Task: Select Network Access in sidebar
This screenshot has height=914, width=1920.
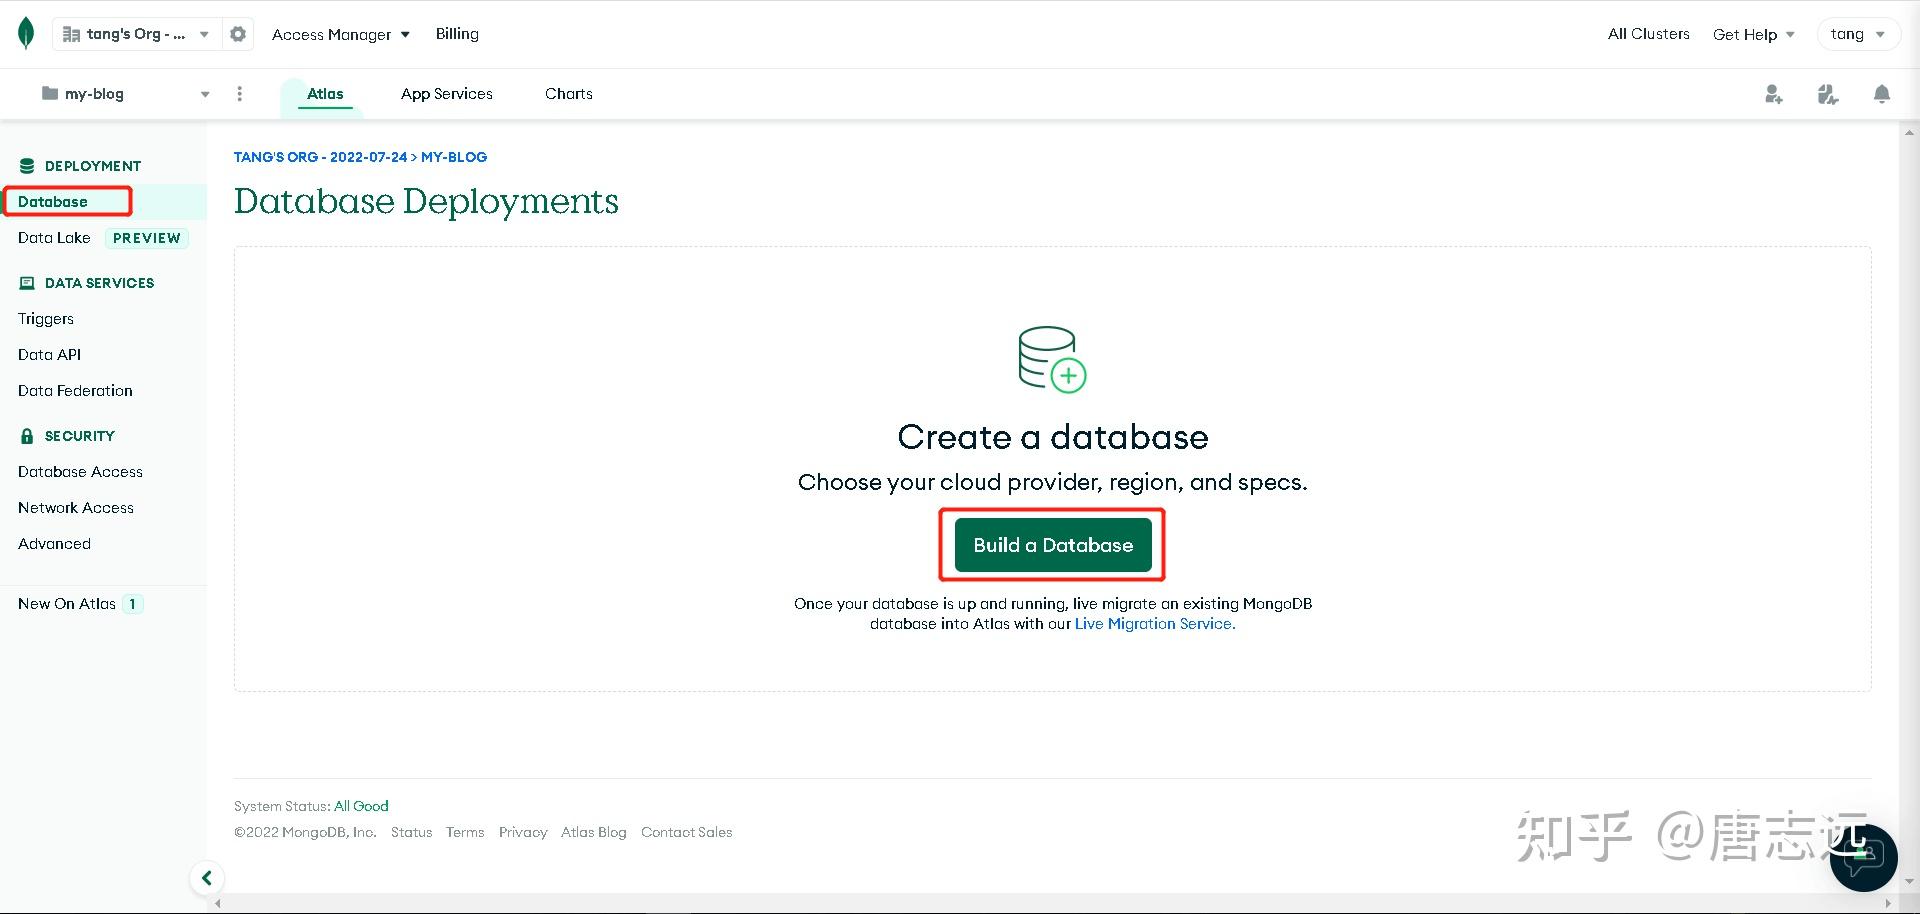Action: (x=76, y=508)
